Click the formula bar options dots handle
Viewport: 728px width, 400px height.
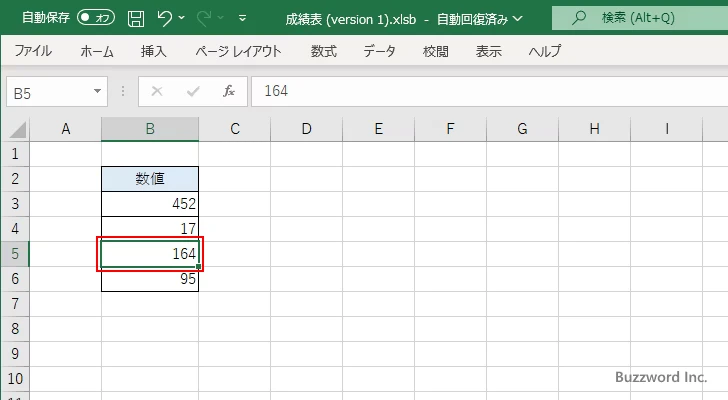coord(123,91)
